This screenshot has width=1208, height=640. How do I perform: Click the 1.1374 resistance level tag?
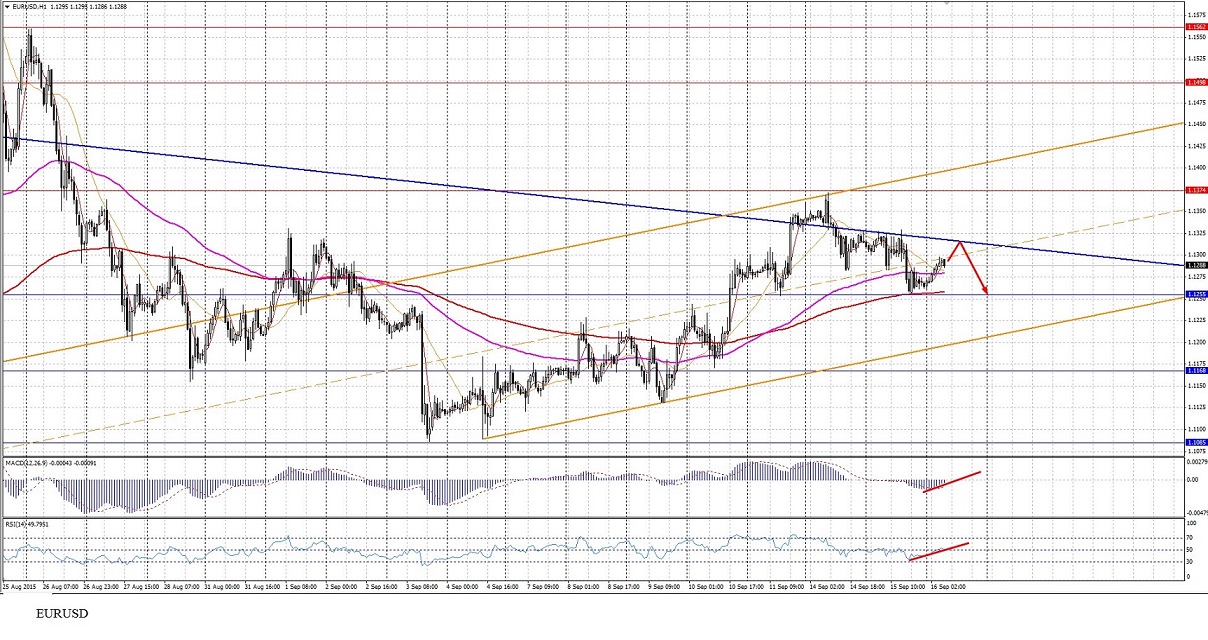tap(1195, 190)
